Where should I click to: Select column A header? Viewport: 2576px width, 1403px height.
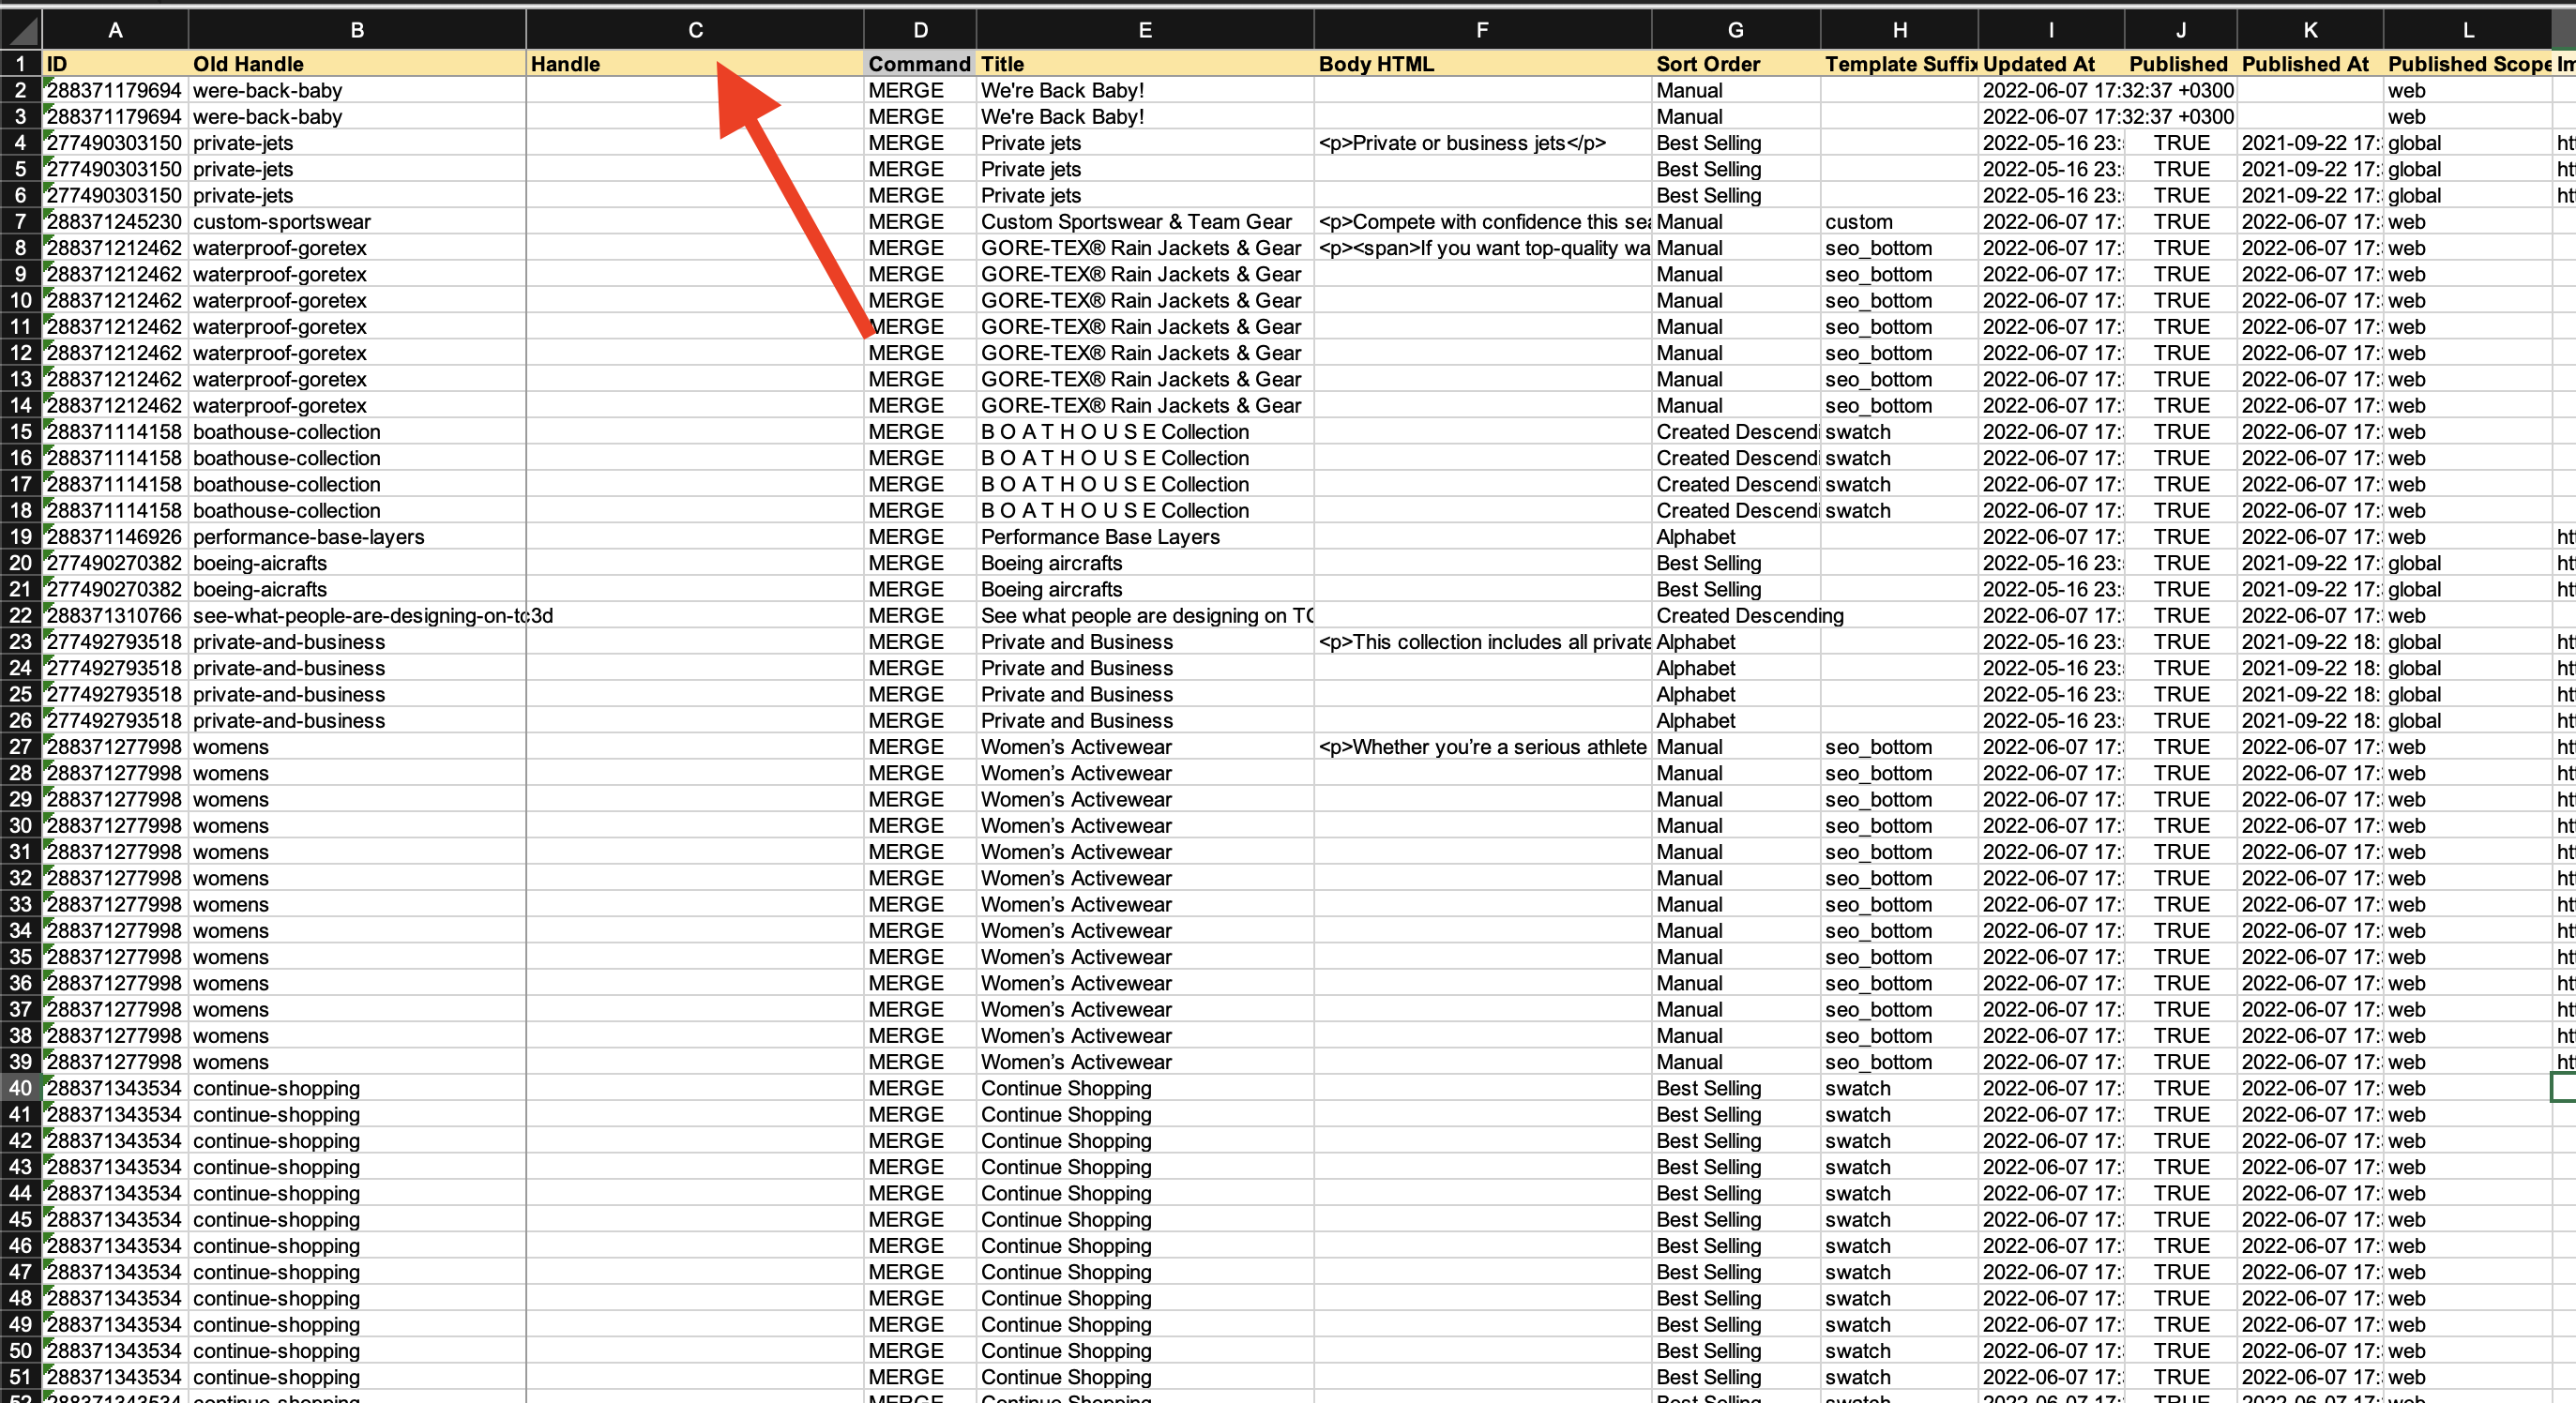(115, 30)
